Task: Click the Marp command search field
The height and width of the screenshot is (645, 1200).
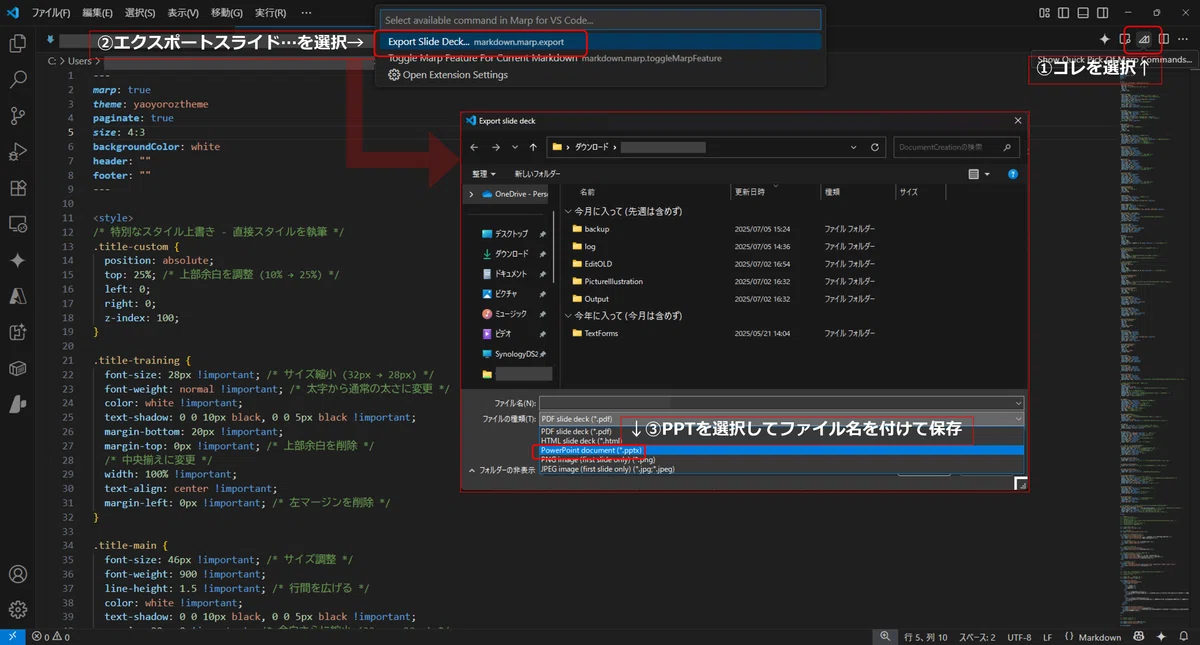Action: pos(600,20)
